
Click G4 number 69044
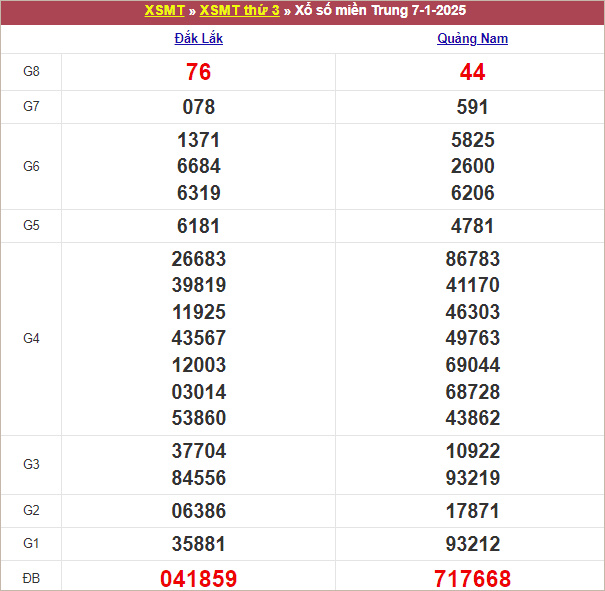tap(472, 365)
